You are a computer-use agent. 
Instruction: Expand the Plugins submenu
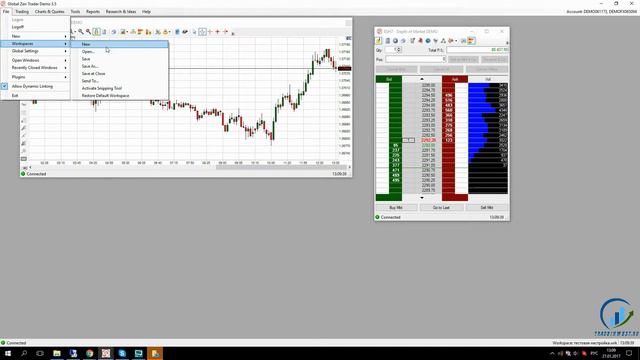(35, 77)
